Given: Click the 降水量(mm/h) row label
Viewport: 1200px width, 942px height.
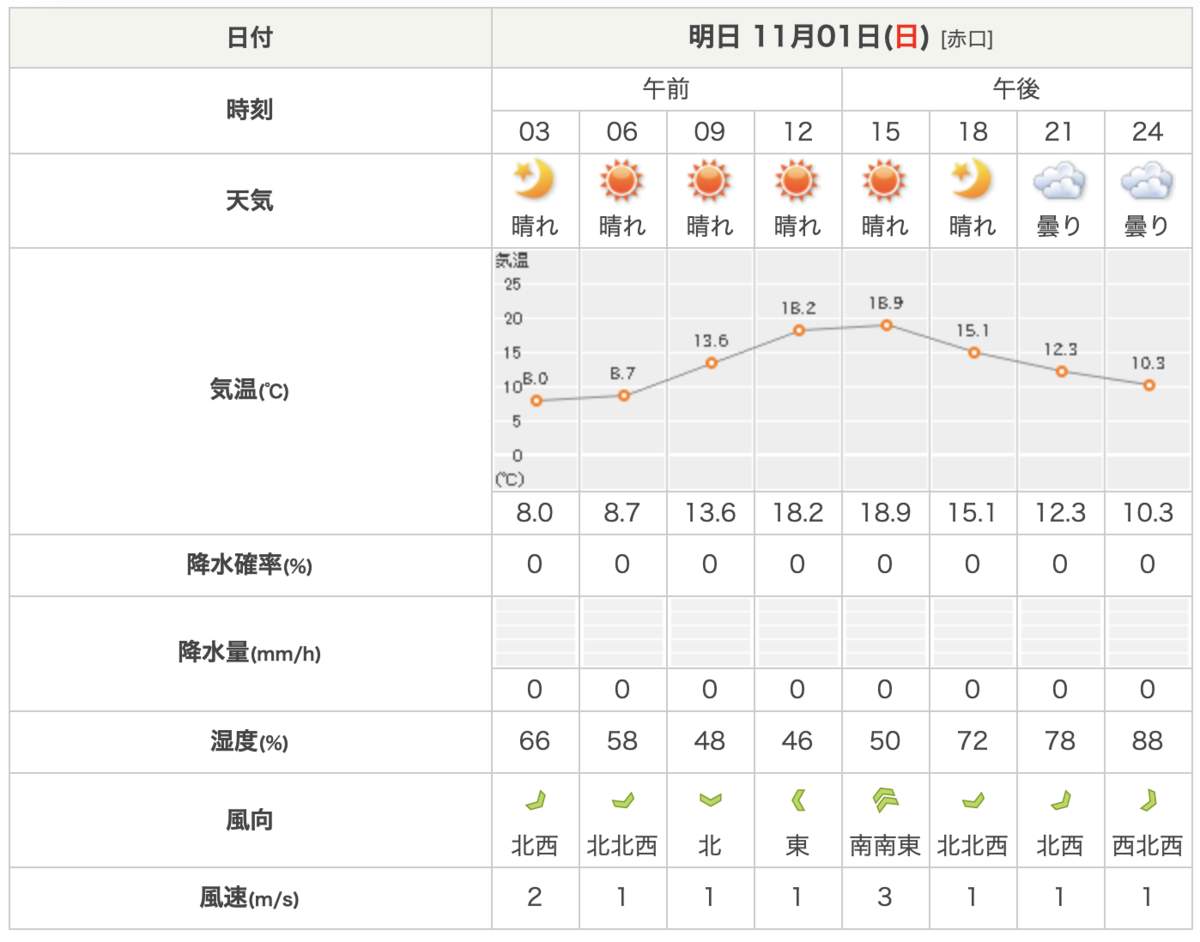Looking at the screenshot, I should (250, 653).
